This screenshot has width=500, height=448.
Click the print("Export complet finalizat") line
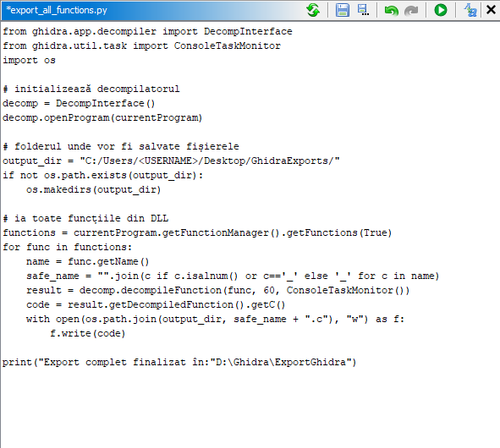[179, 362]
